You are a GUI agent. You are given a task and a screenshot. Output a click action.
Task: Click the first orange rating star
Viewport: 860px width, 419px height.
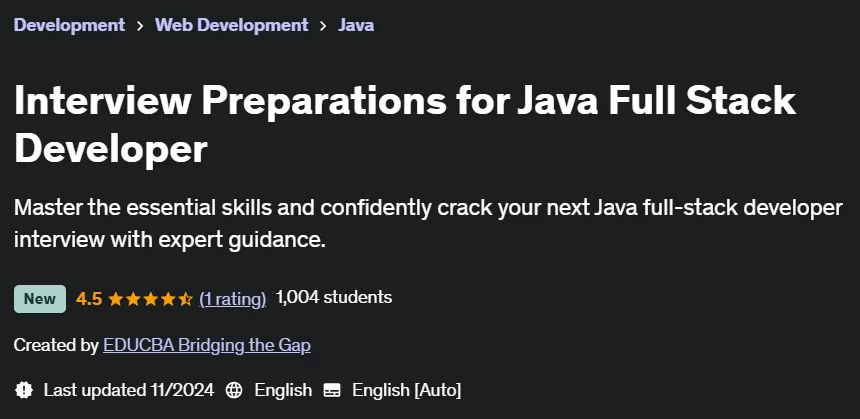pyautogui.click(x=116, y=299)
